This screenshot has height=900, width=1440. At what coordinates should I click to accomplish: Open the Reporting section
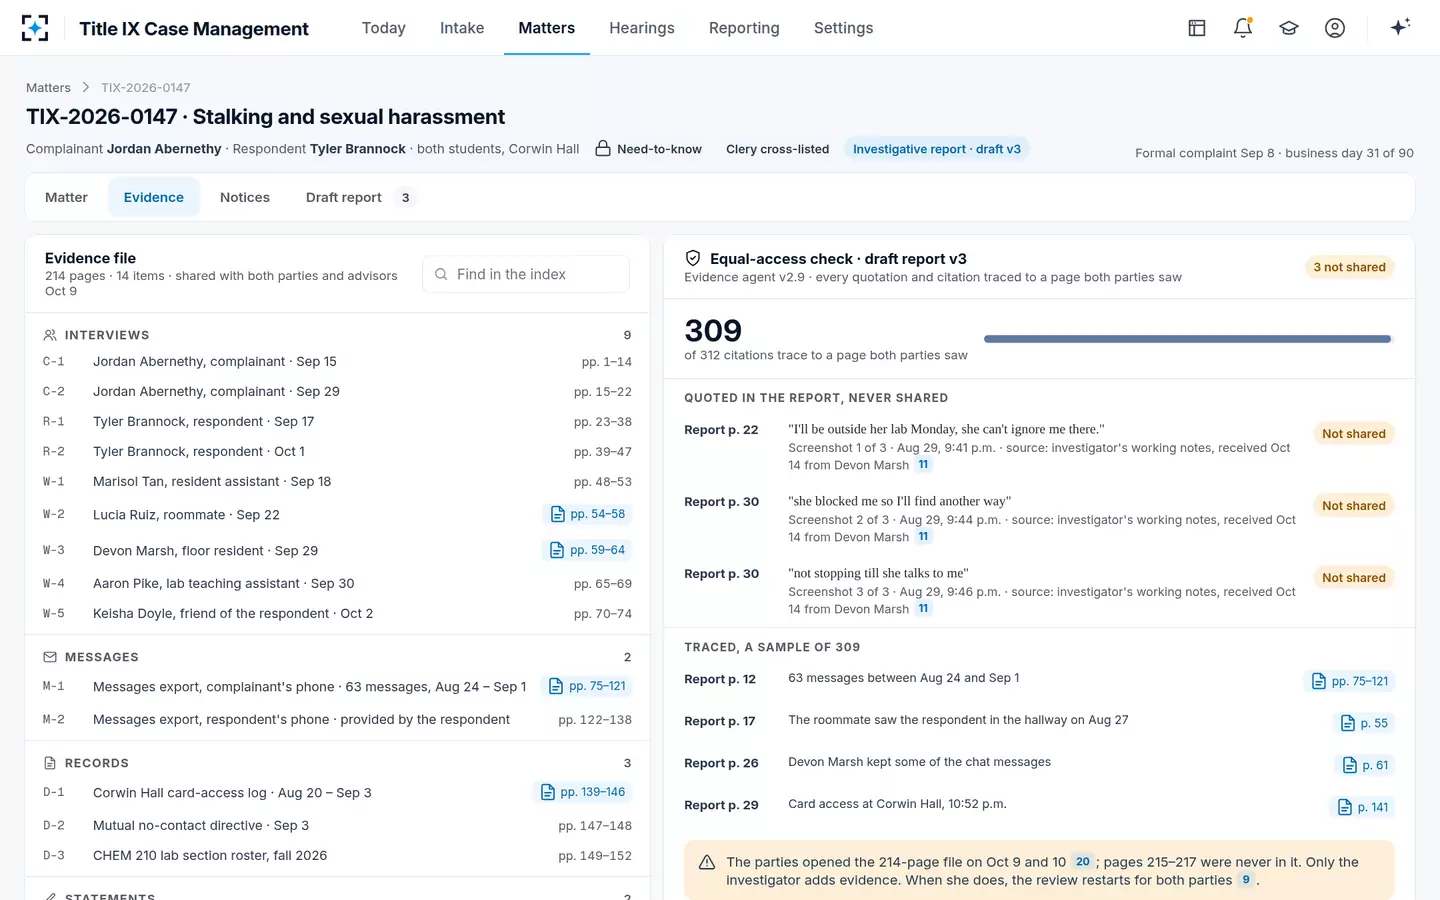(744, 28)
